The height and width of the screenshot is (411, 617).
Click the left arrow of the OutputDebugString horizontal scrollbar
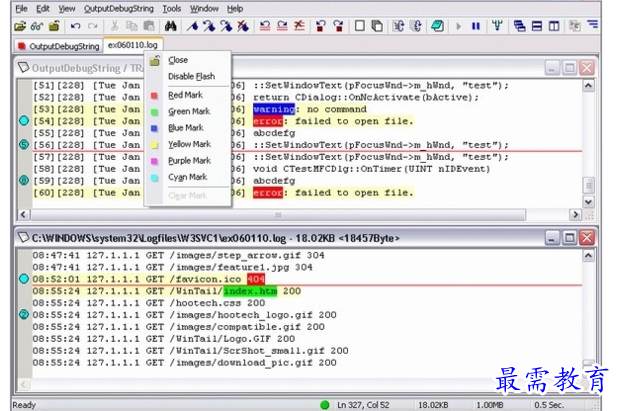click(23, 215)
